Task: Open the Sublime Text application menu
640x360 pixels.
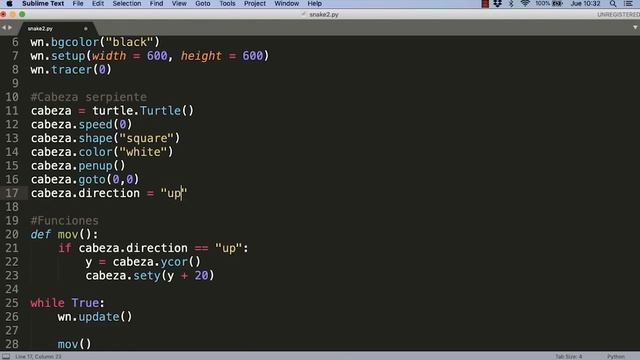Action: [x=43, y=4]
